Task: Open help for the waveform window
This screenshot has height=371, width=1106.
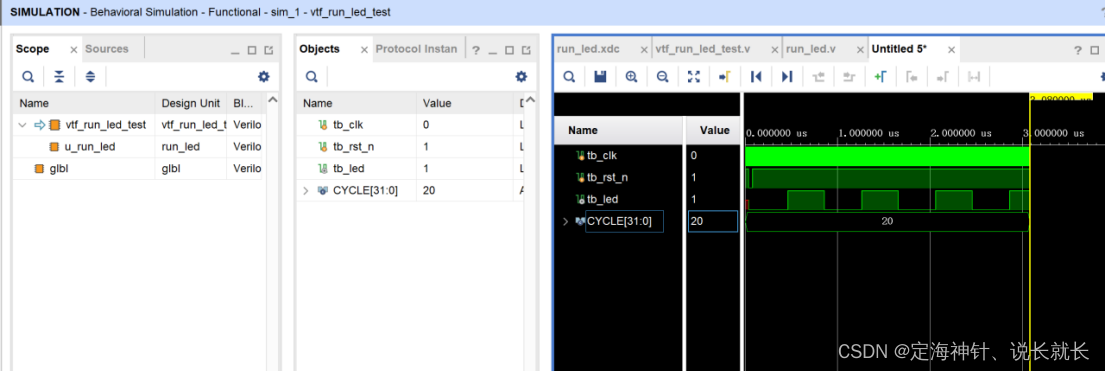Action: (x=1078, y=50)
